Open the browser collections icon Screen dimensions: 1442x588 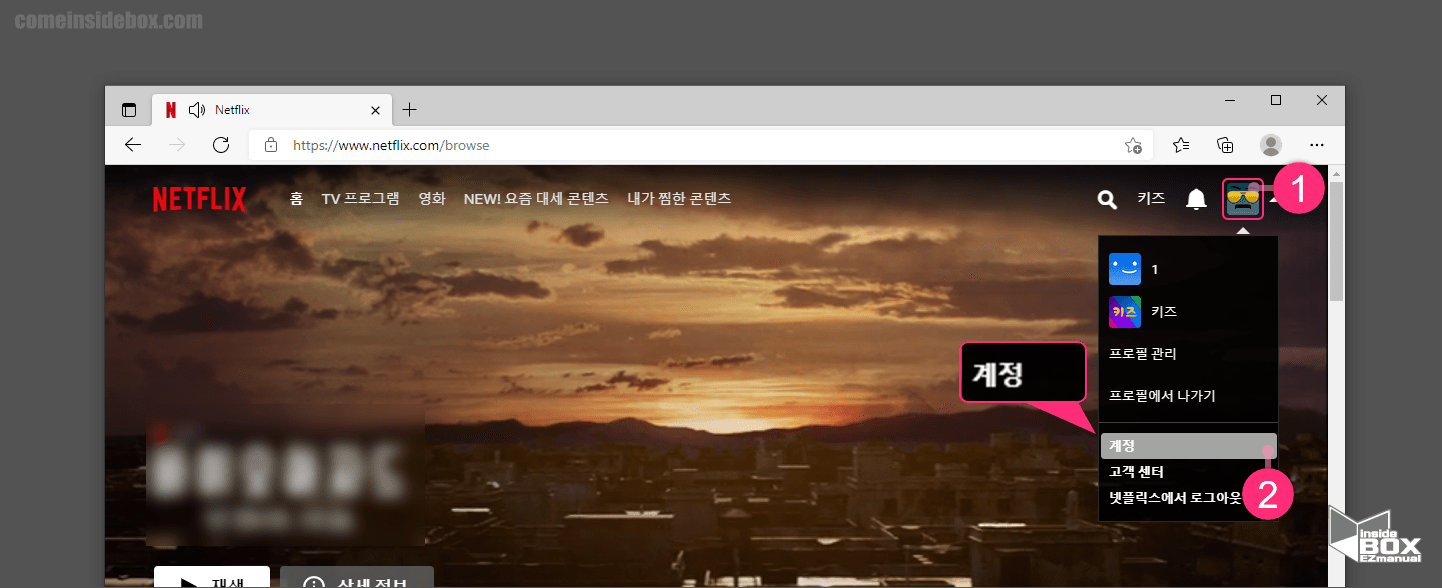pos(1226,145)
